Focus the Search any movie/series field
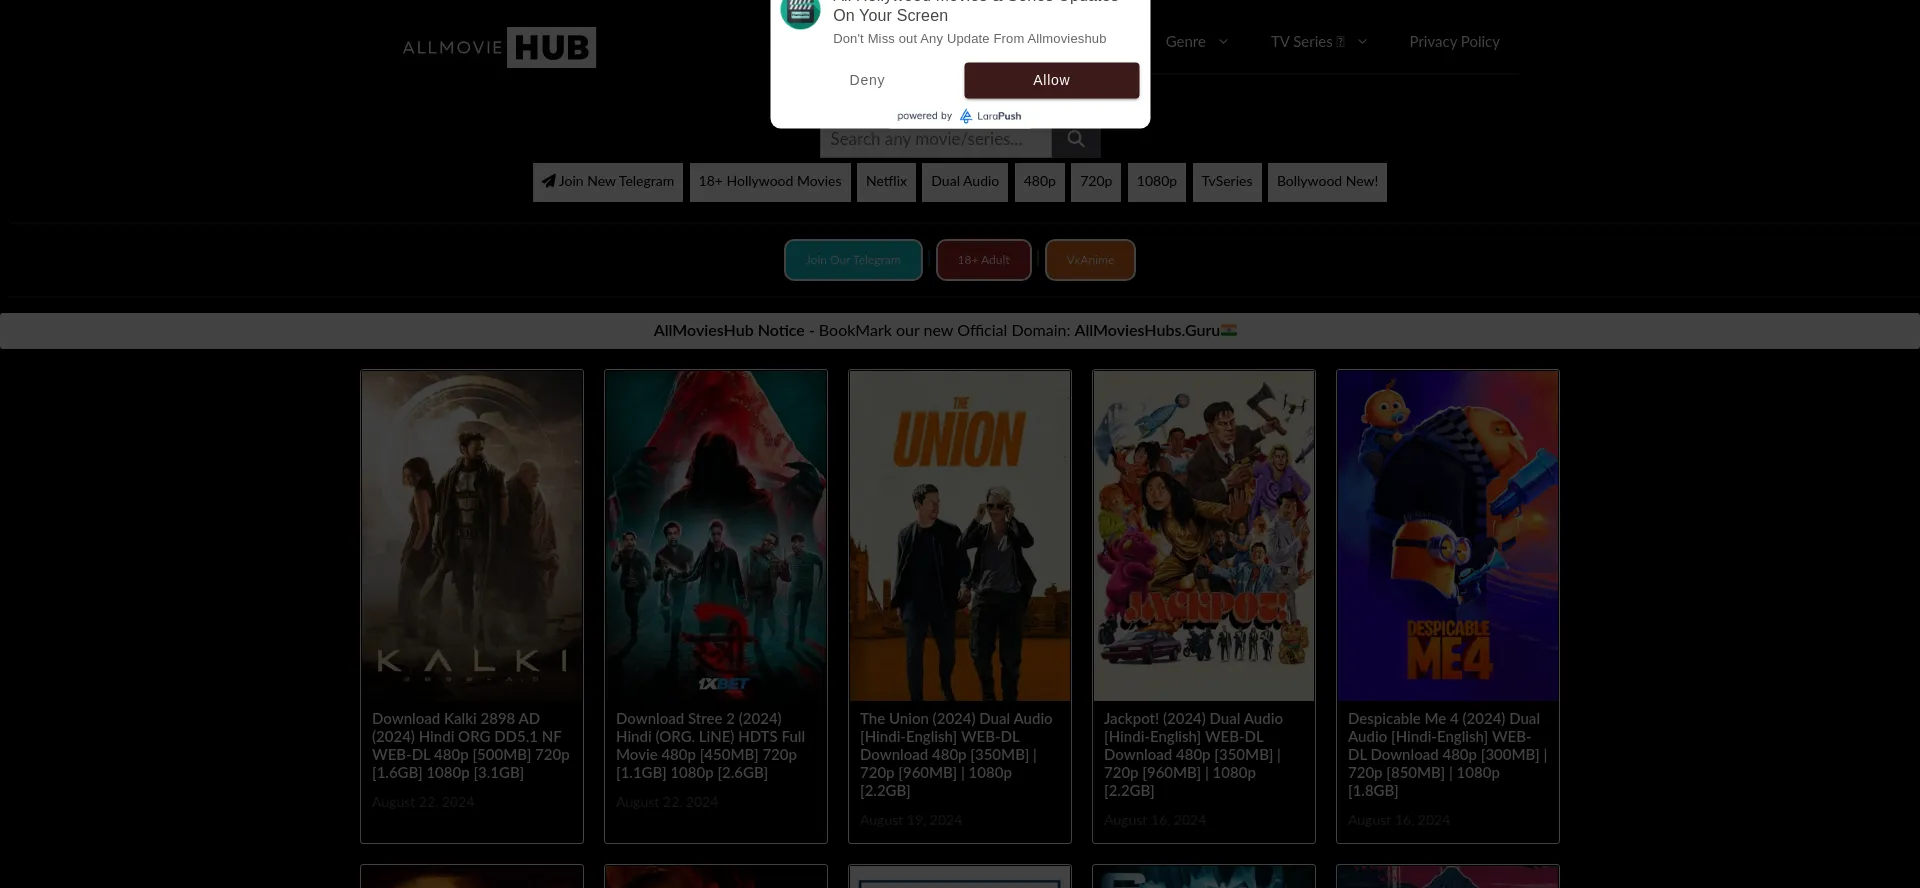 (935, 140)
